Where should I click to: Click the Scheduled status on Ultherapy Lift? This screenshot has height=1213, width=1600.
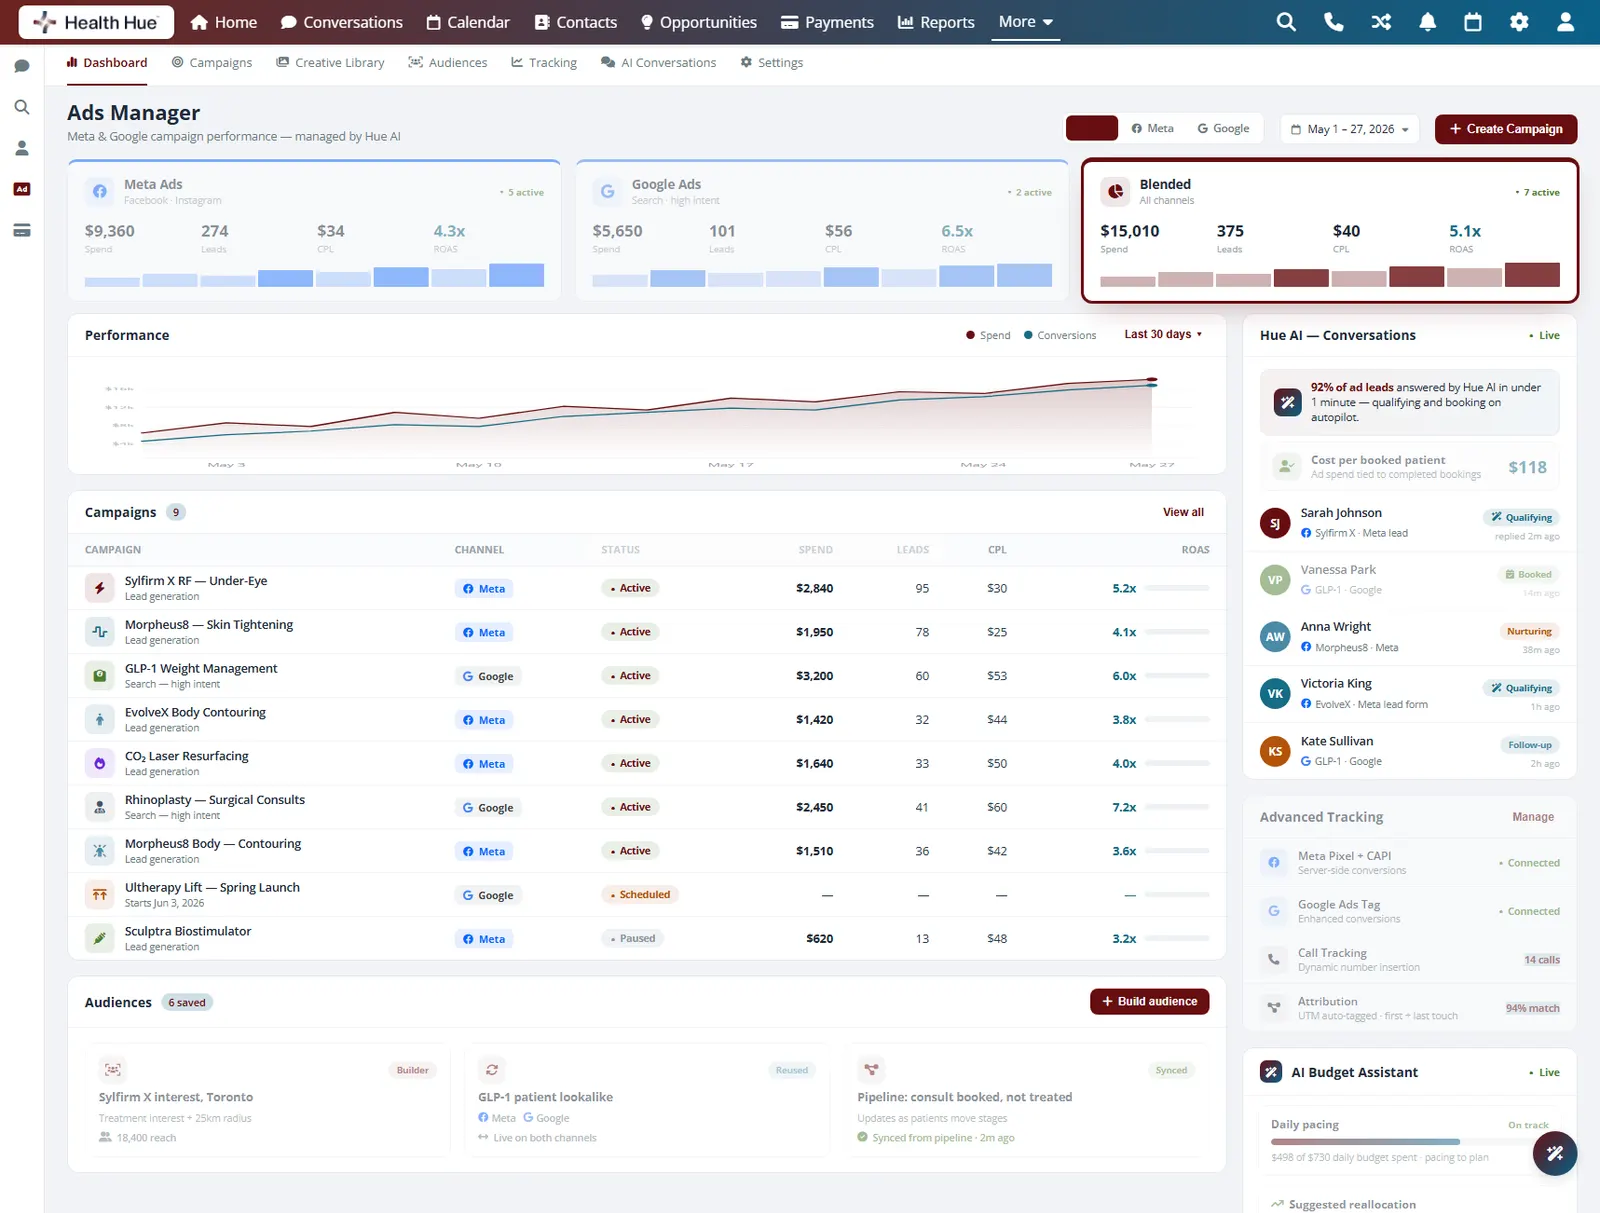tap(640, 895)
